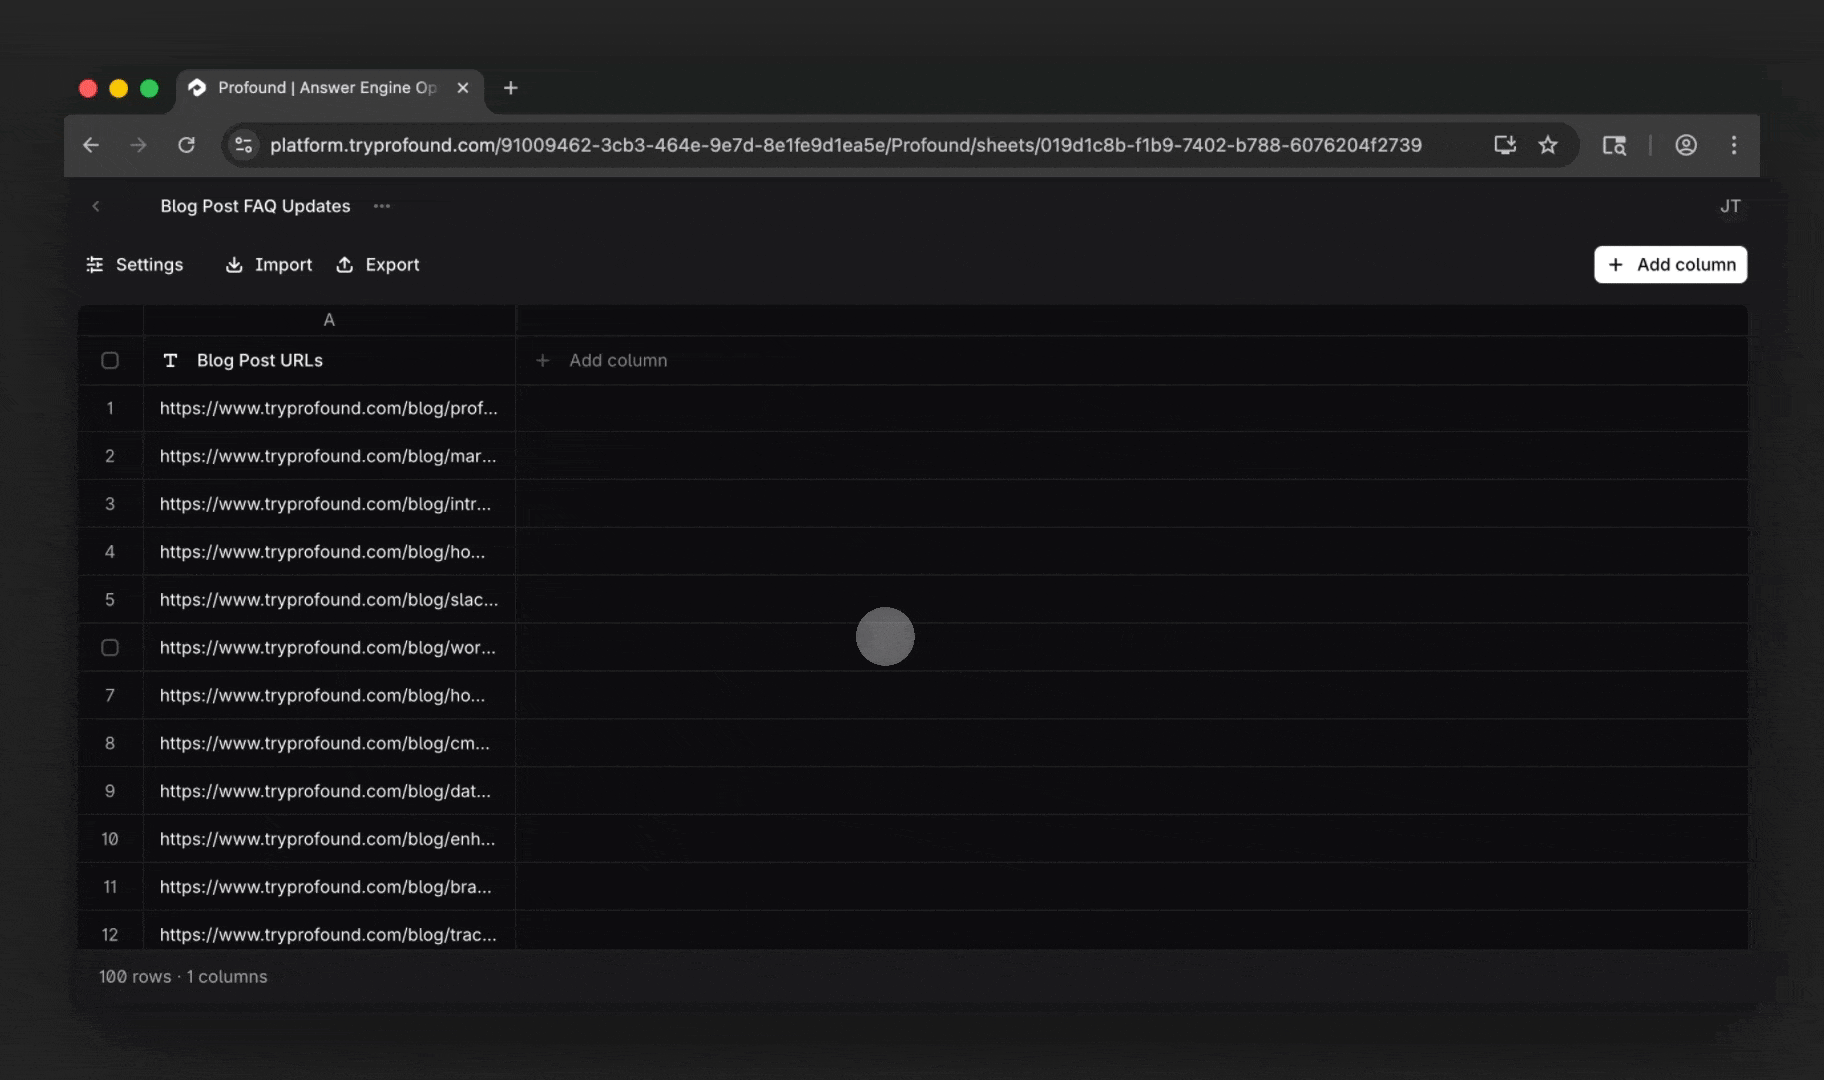Click the Export button
Screen dimensions: 1824x1080
[377, 265]
